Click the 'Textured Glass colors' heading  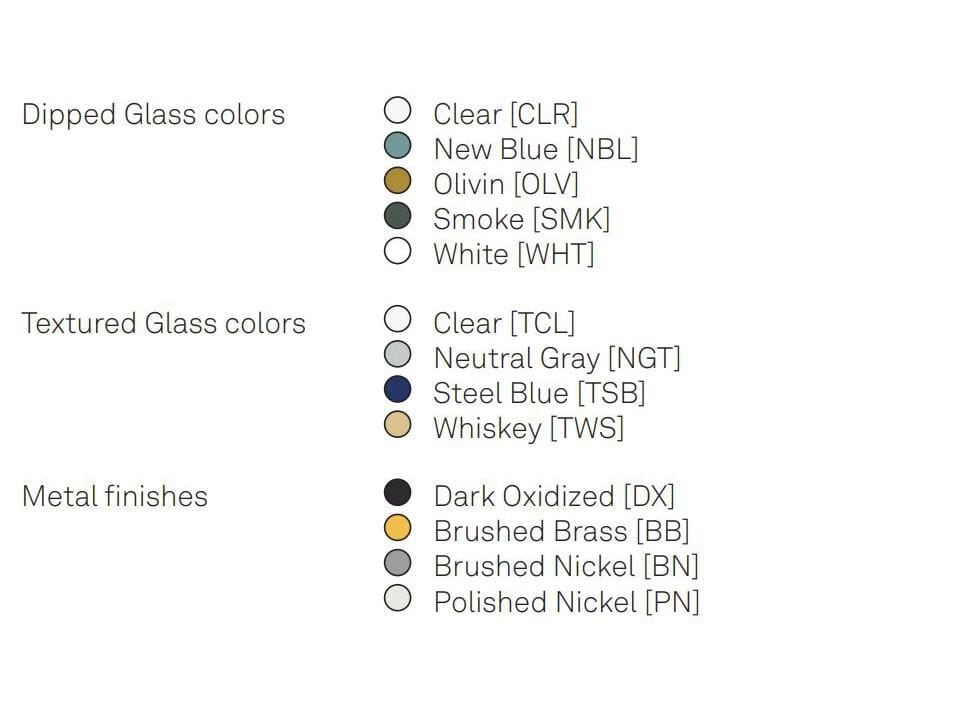tap(163, 324)
